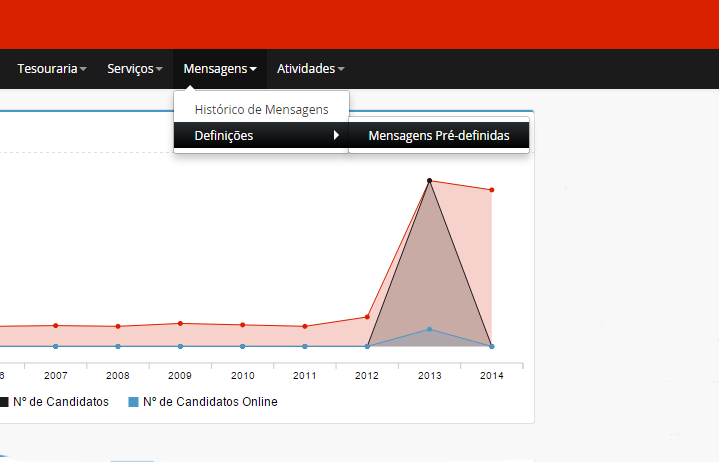
Task: Click the black Nº de Candidatos legend swatch
Action: pos(3,402)
